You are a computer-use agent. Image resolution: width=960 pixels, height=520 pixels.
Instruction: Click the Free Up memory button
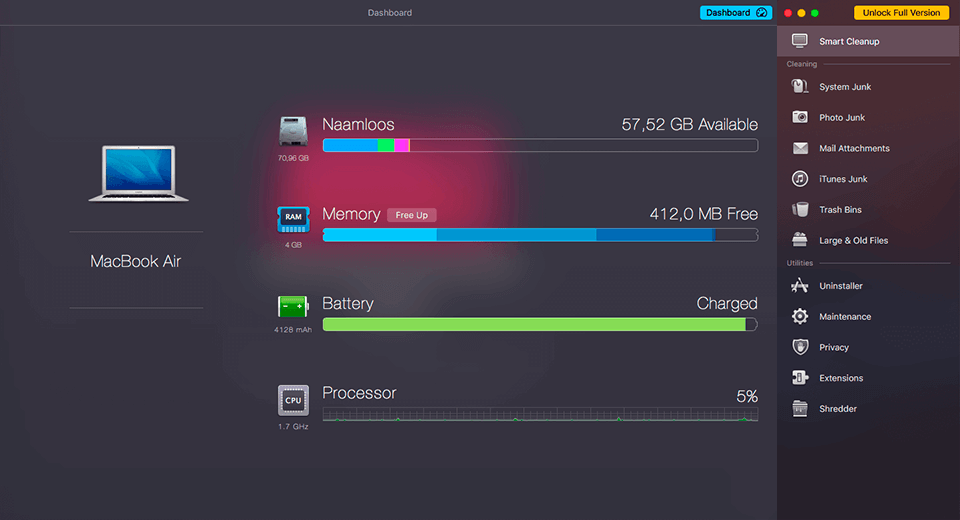pyautogui.click(x=411, y=215)
